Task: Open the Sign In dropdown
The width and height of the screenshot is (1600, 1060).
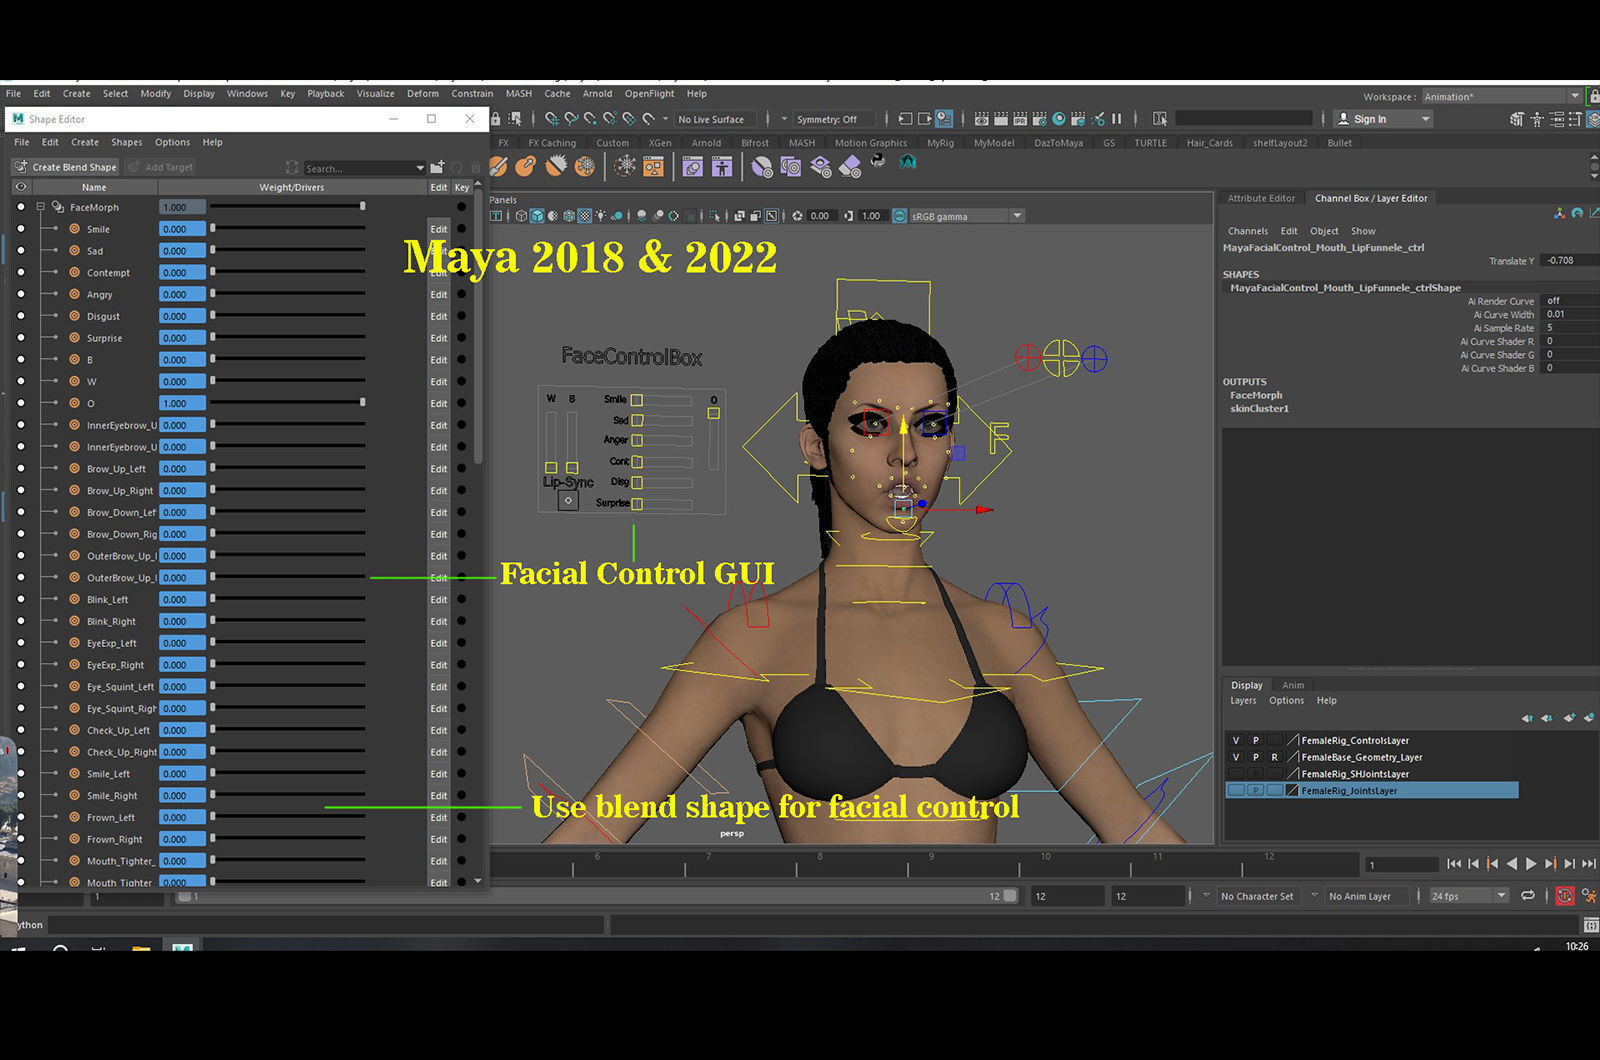Action: coord(1384,119)
